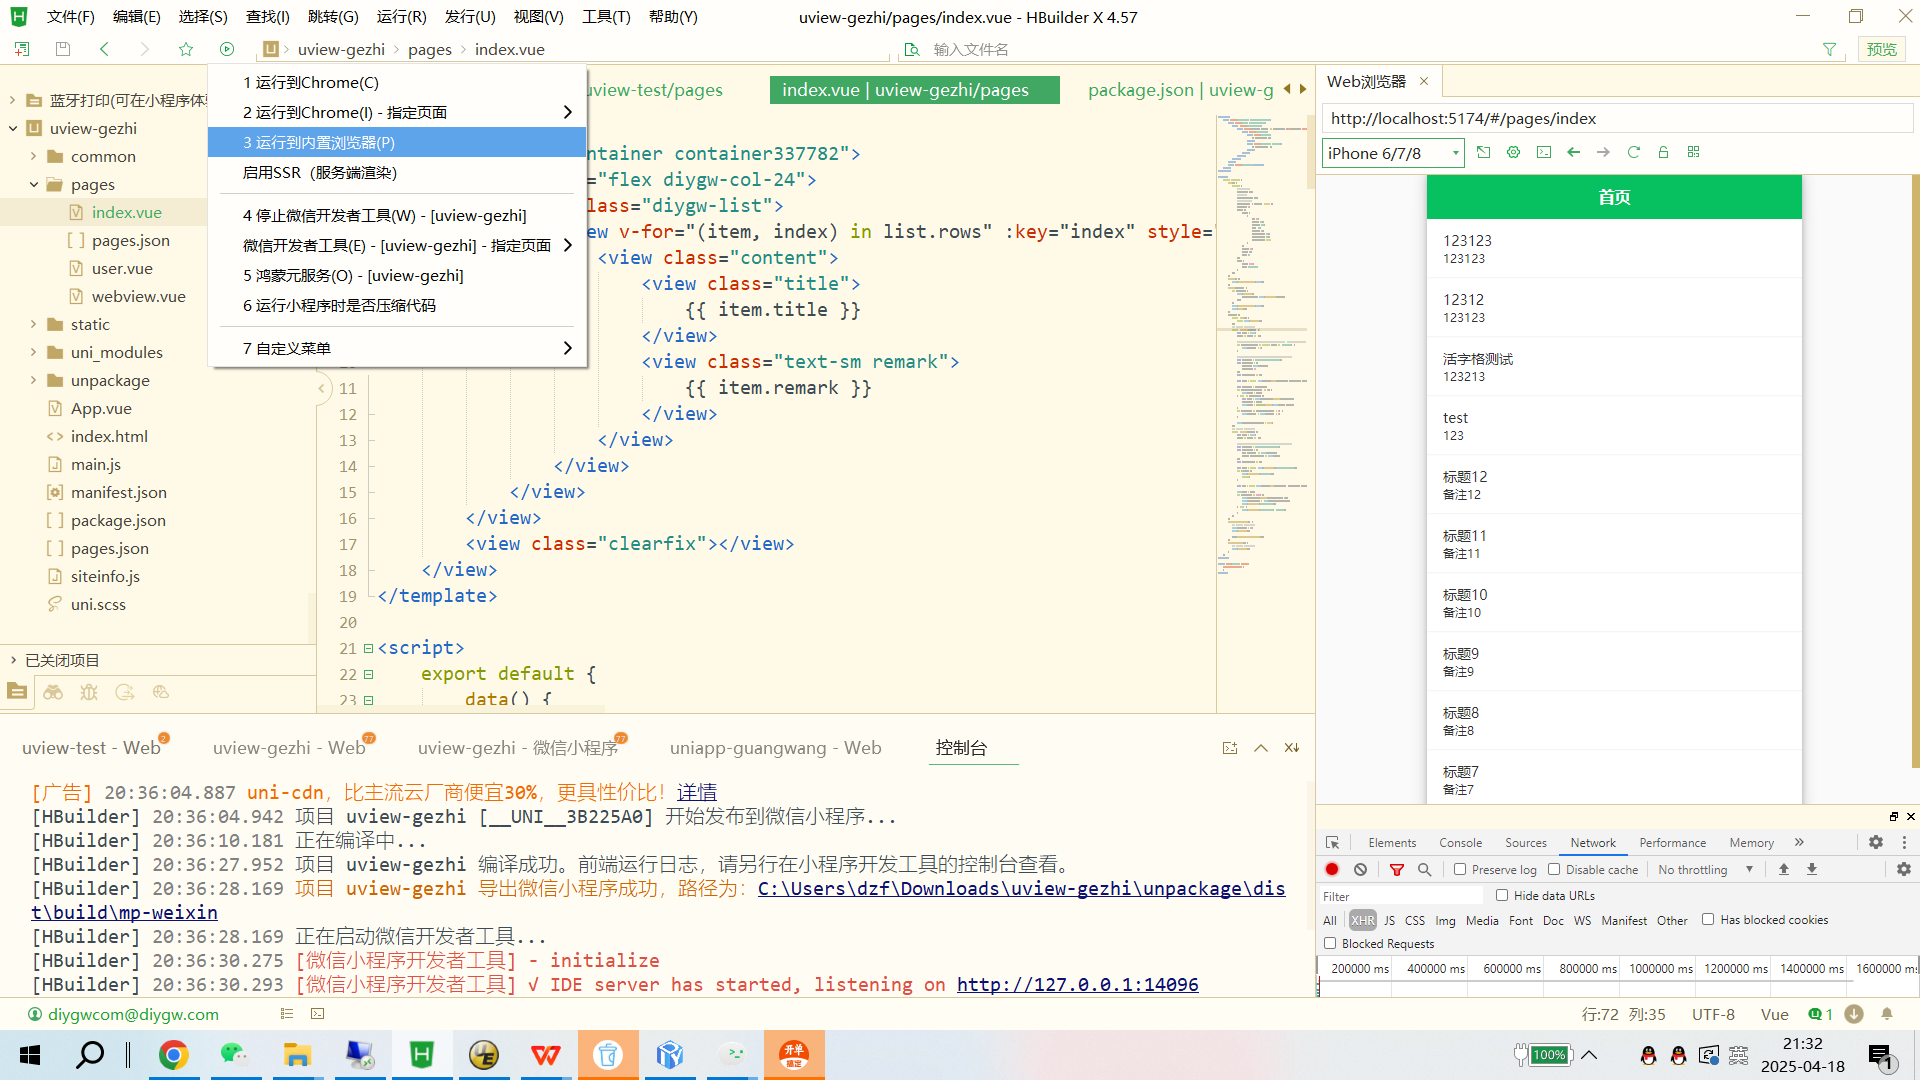Click the red network record button
The image size is (1920, 1080).
(1332, 870)
